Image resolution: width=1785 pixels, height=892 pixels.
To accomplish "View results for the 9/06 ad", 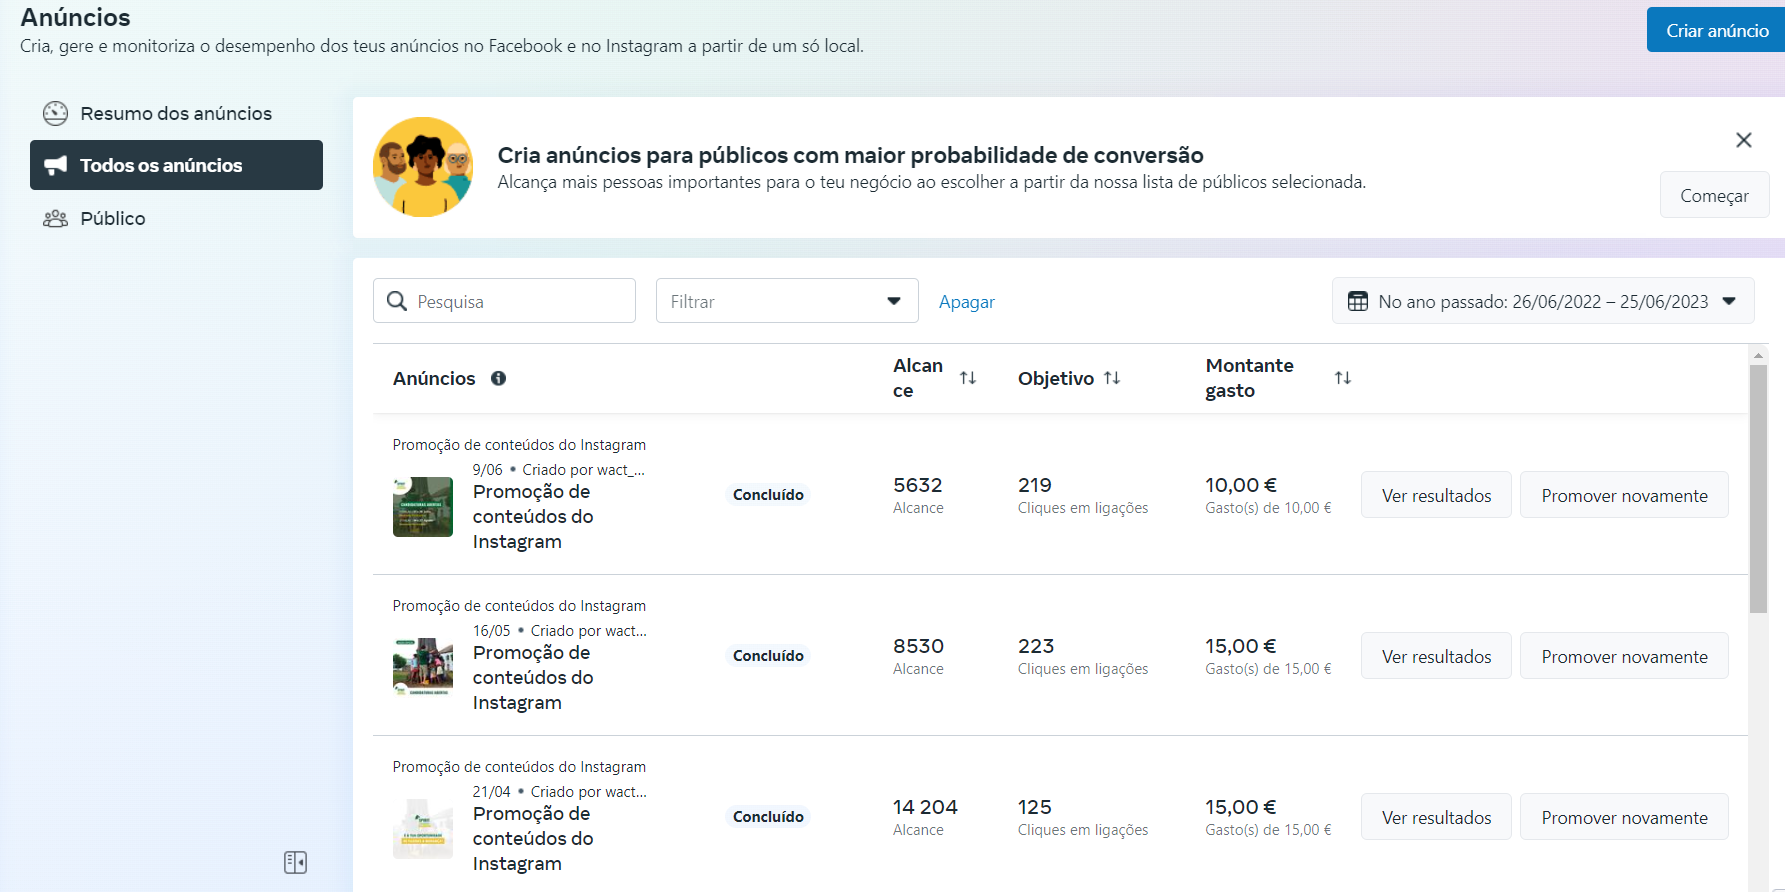I will click(1436, 495).
